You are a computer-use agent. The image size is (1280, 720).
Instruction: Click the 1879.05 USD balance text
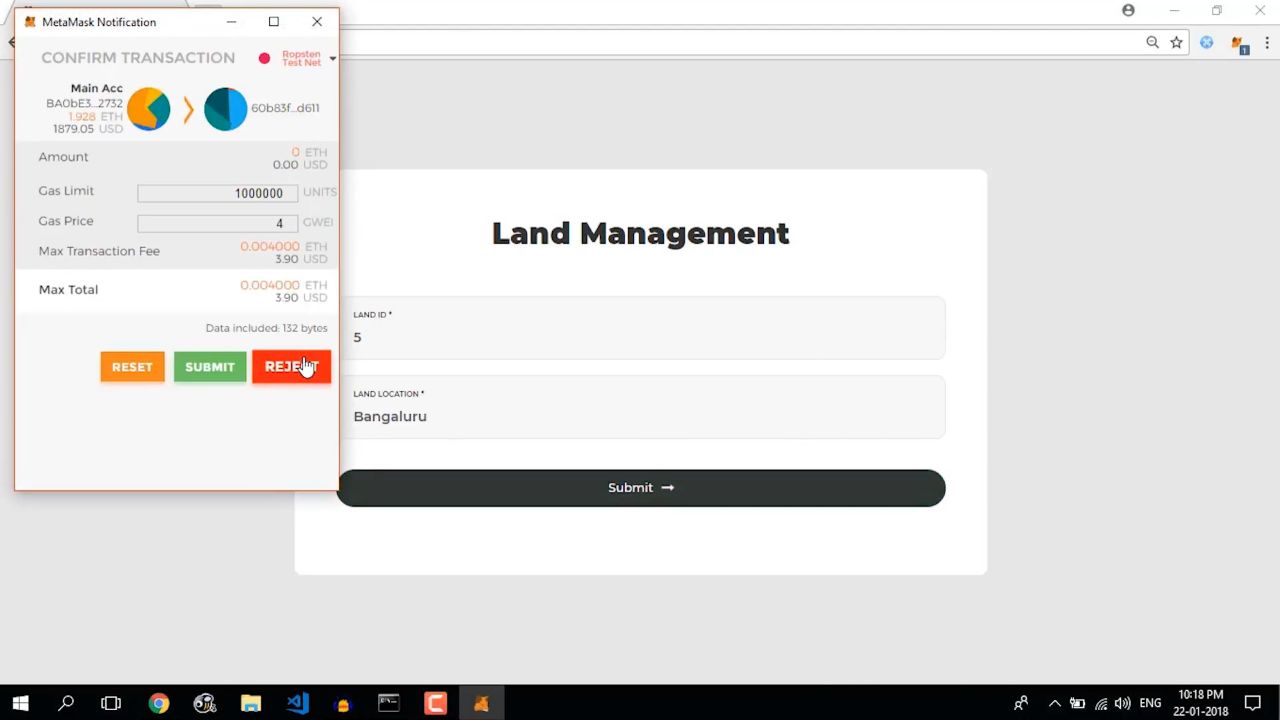pyautogui.click(x=88, y=129)
